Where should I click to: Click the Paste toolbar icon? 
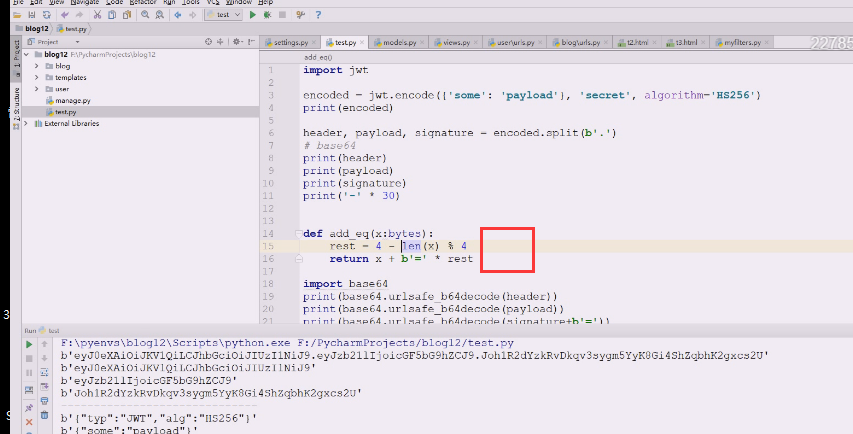coord(127,15)
